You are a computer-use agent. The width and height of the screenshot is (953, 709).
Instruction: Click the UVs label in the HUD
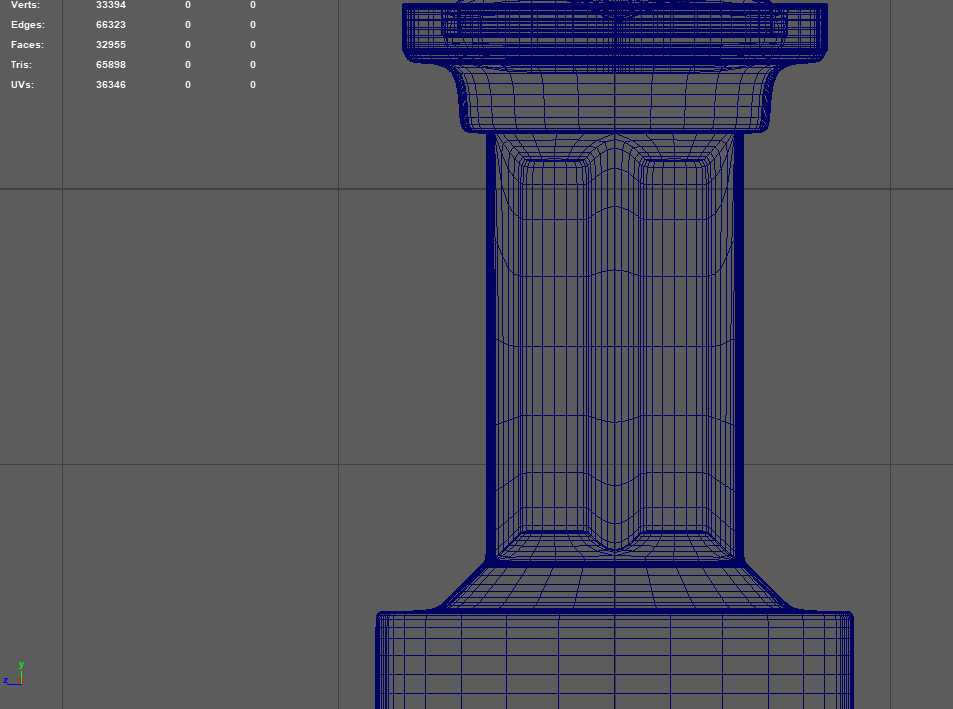[x=22, y=85]
